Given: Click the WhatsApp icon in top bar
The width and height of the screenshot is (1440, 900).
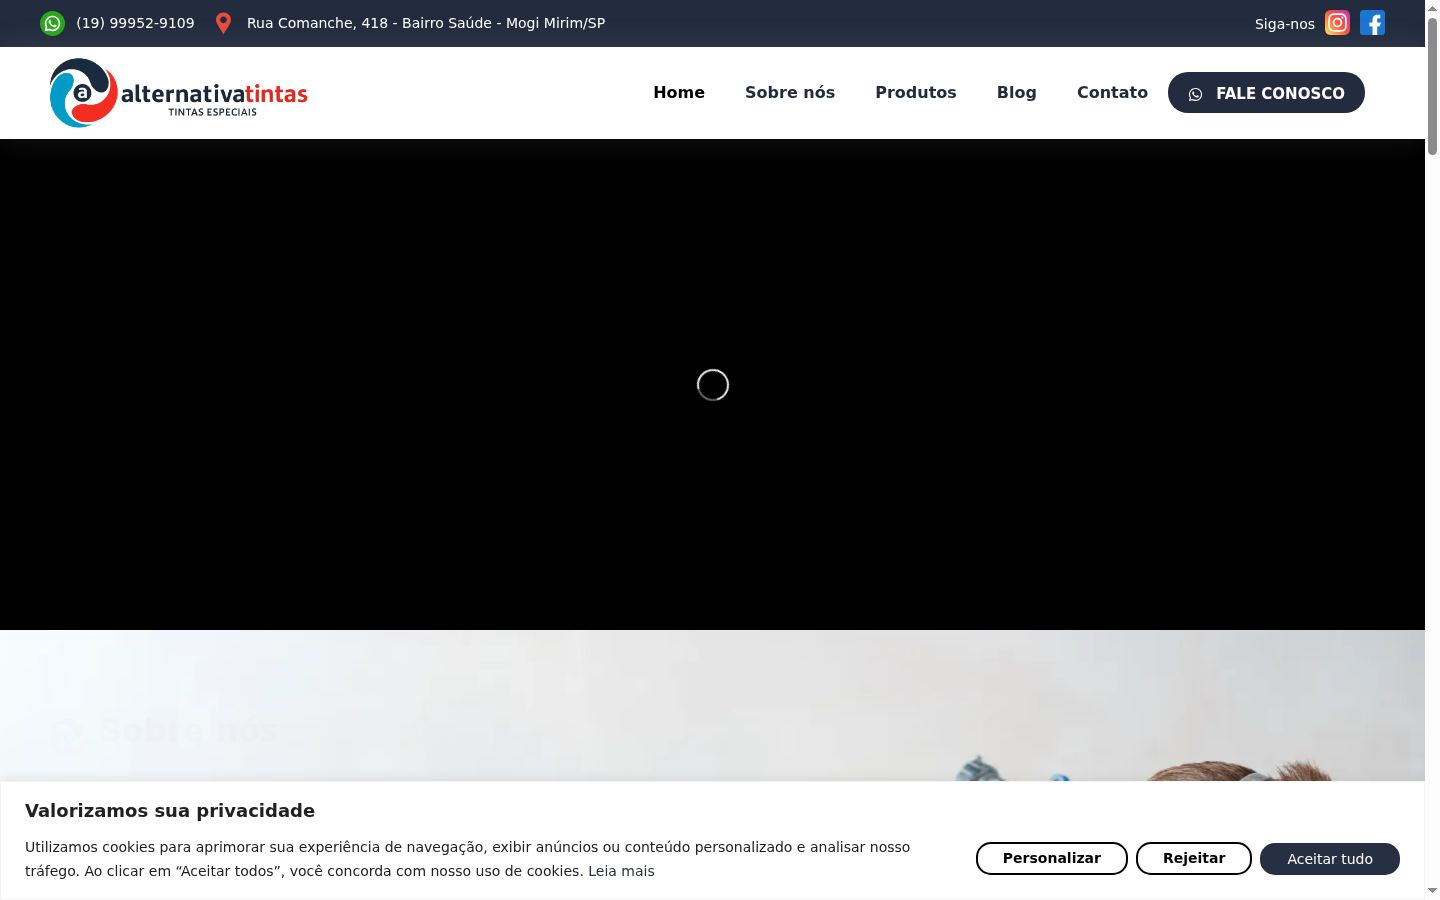Looking at the screenshot, I should pyautogui.click(x=52, y=23).
